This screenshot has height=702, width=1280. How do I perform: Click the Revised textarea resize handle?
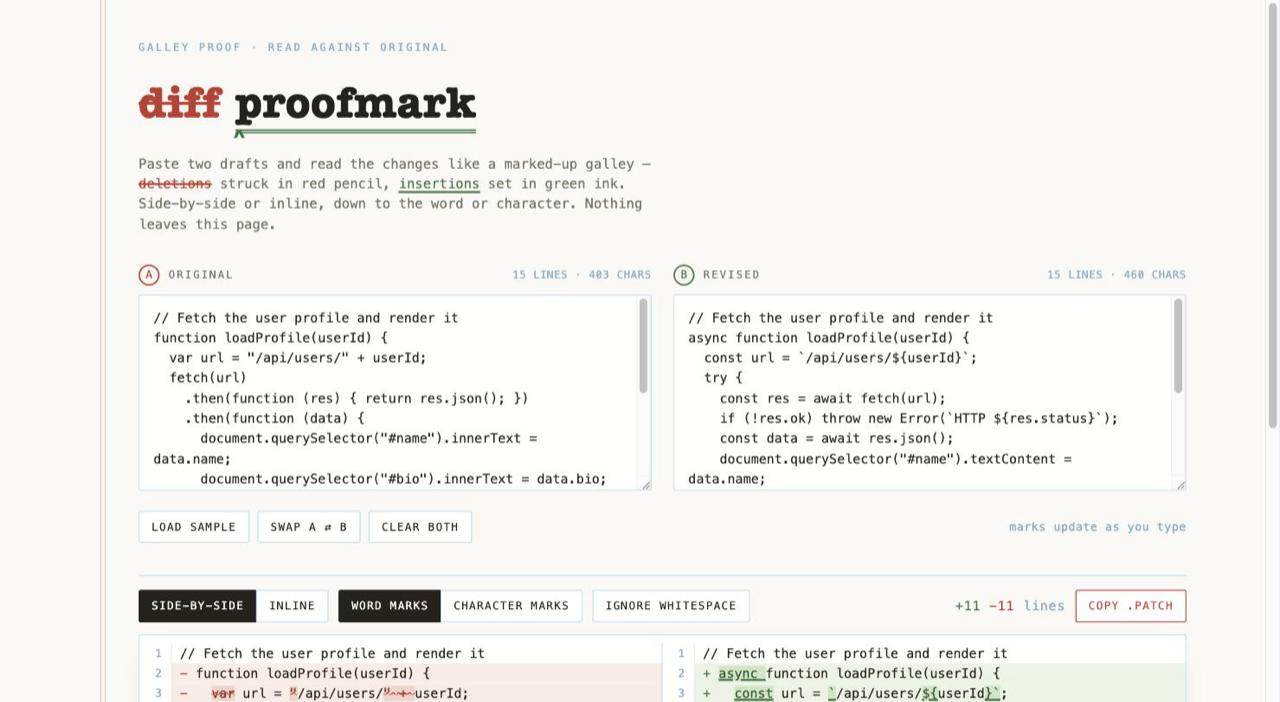click(1181, 485)
